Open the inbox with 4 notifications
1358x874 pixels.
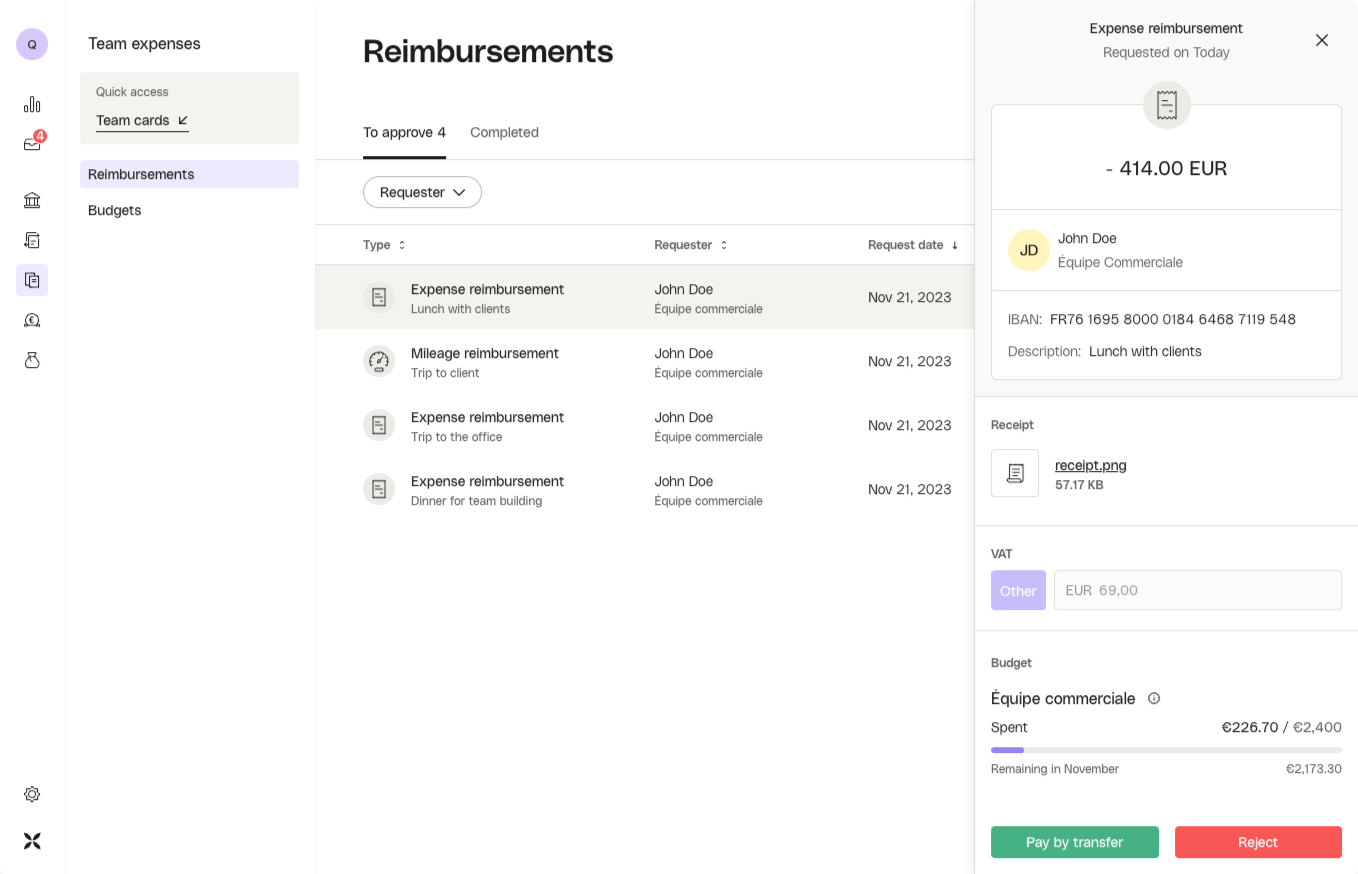32,144
